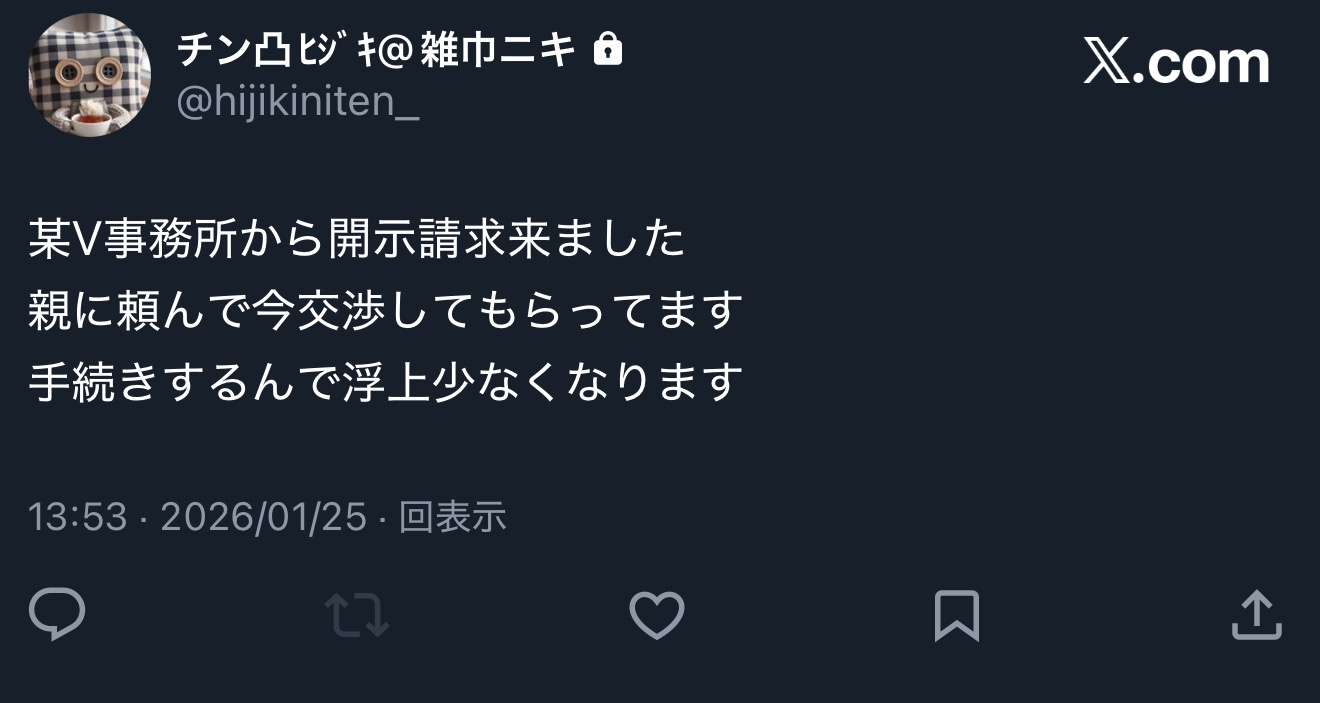Repost this post using the retweet icon

[357, 615]
